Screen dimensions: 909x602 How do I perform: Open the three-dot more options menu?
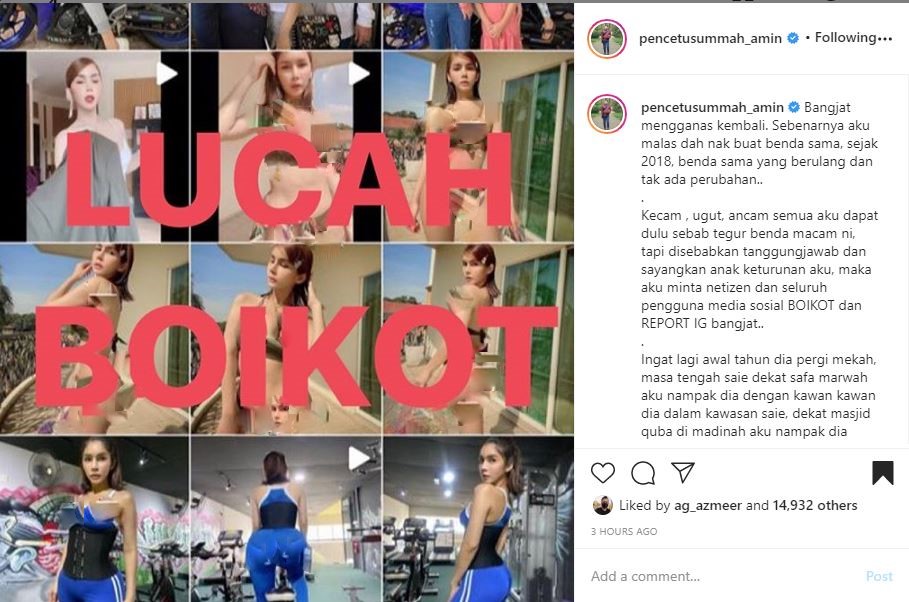click(x=885, y=39)
